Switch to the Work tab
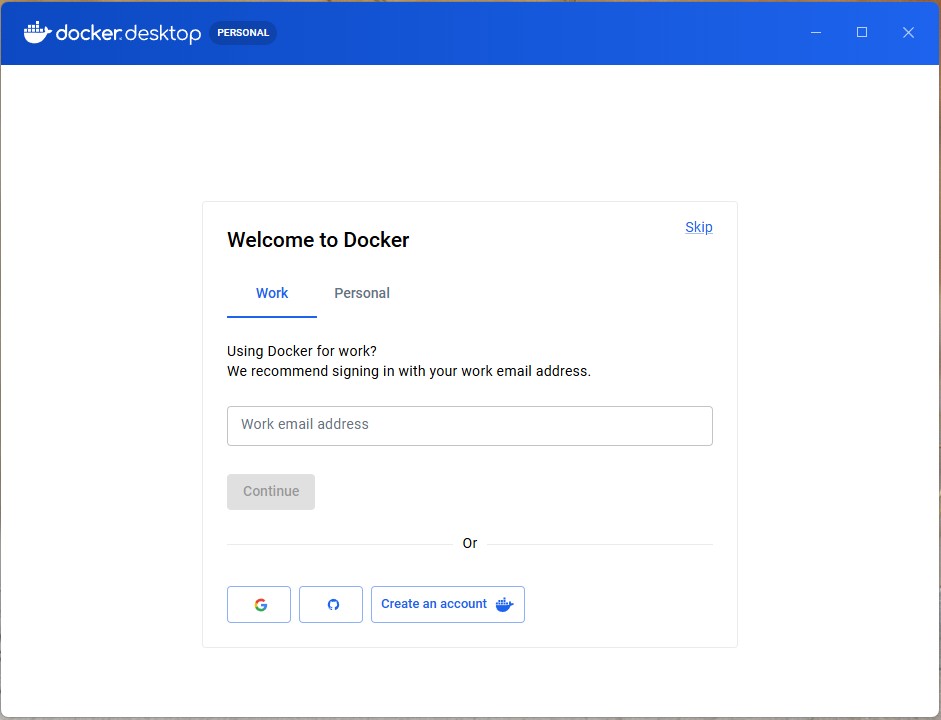The width and height of the screenshot is (941, 720). (x=272, y=293)
